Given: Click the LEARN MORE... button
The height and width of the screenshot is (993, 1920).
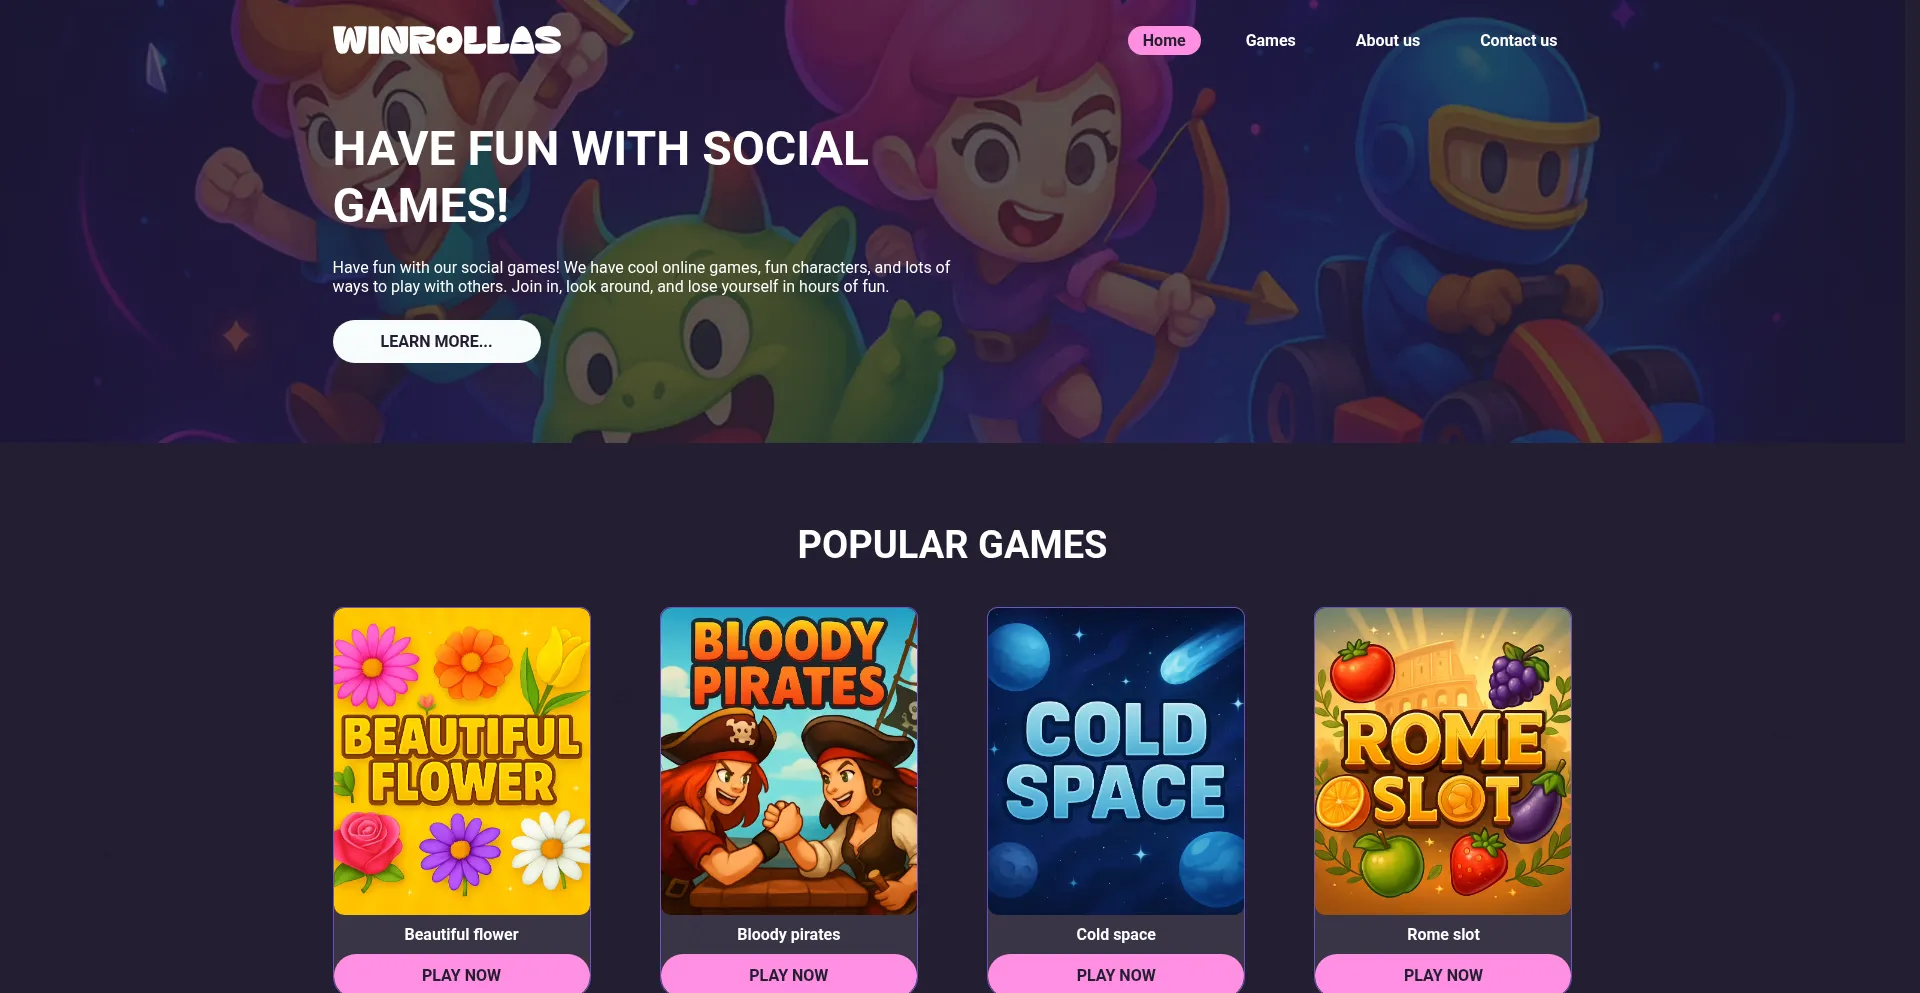Looking at the screenshot, I should pos(437,341).
